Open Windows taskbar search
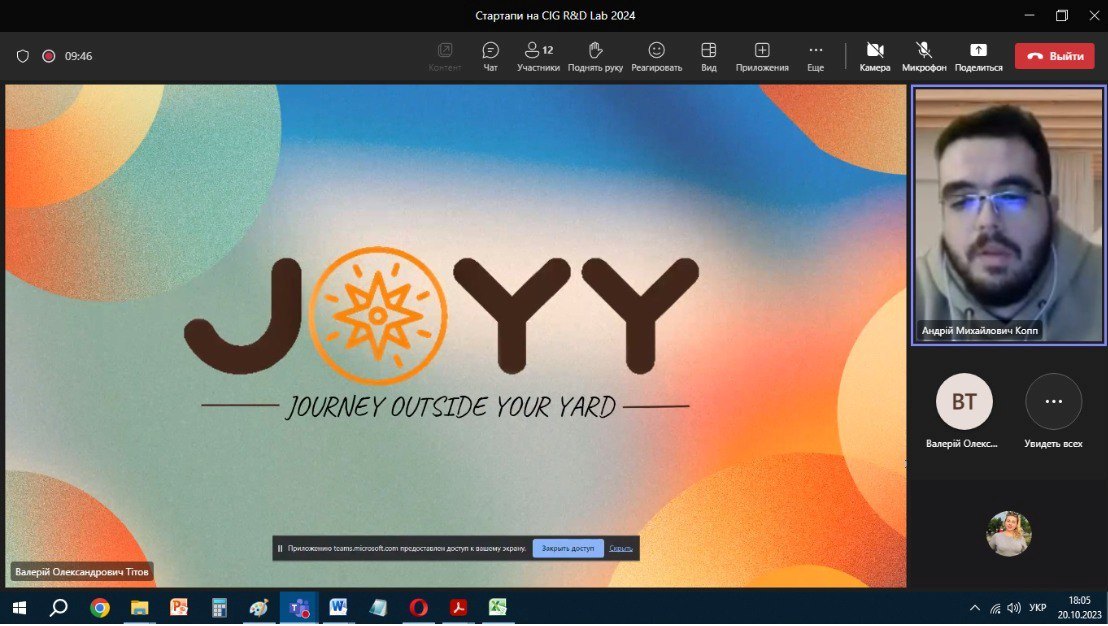Screen dimensions: 1108x626 (59, 608)
